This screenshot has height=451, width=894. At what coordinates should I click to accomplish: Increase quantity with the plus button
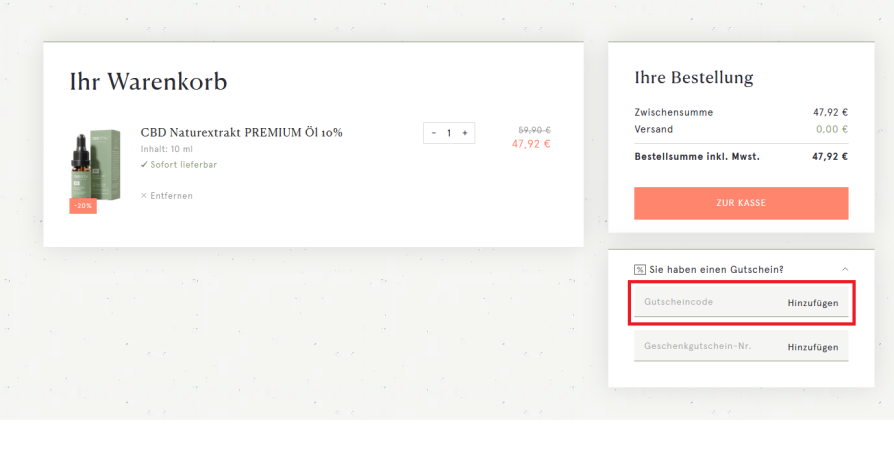[465, 133]
